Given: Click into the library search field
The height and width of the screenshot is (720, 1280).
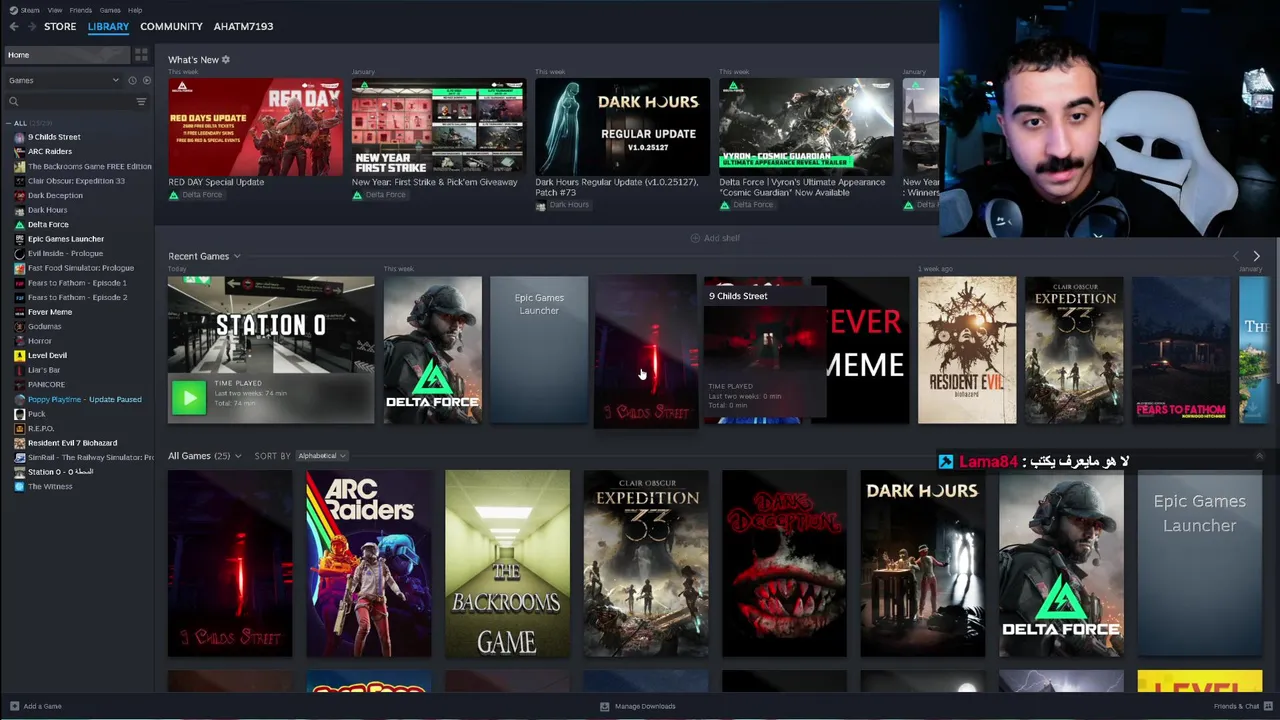Looking at the screenshot, I should pos(75,102).
